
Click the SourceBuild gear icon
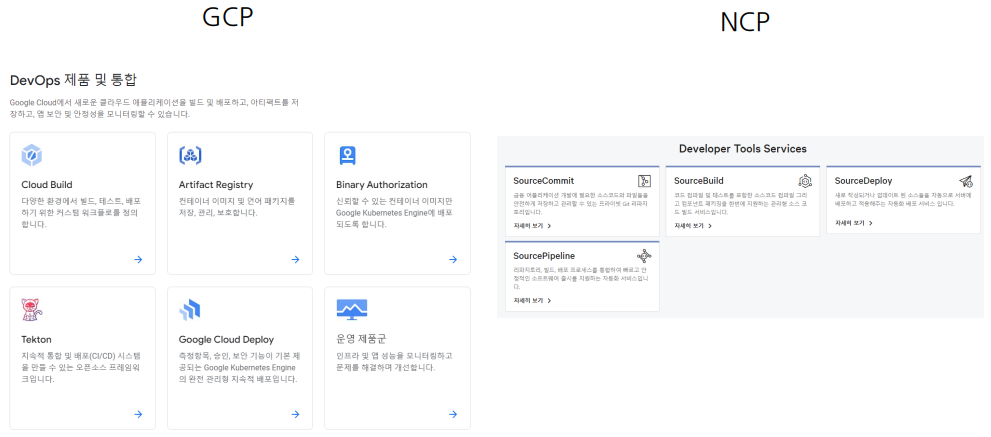(x=805, y=182)
